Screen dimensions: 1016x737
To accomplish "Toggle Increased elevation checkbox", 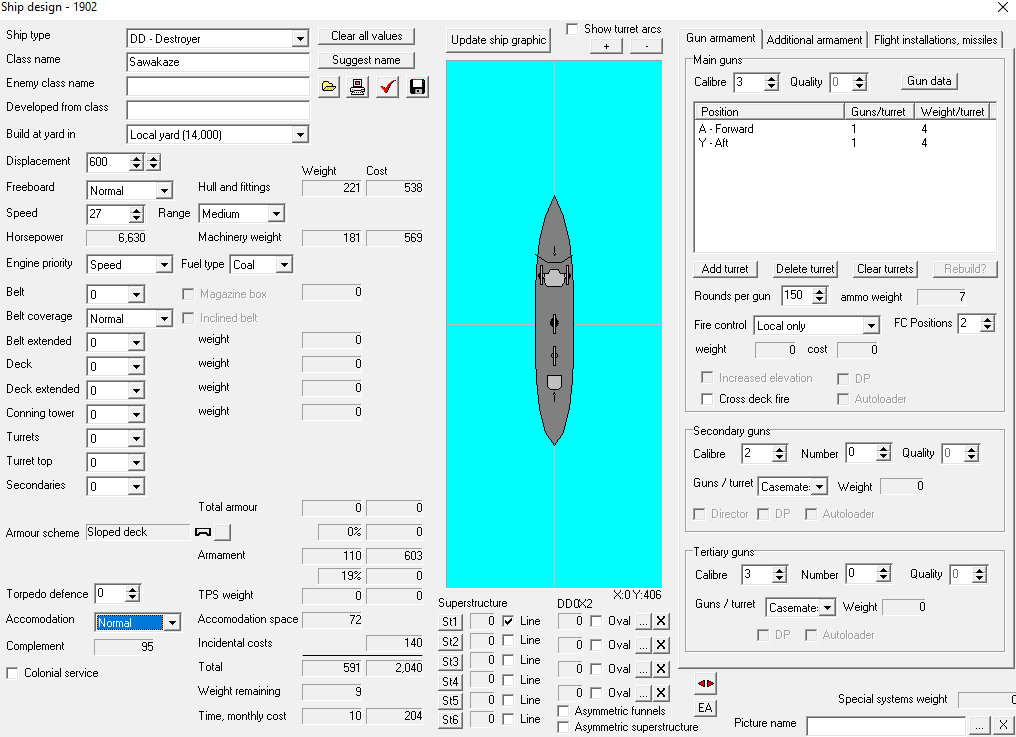I will [x=707, y=377].
